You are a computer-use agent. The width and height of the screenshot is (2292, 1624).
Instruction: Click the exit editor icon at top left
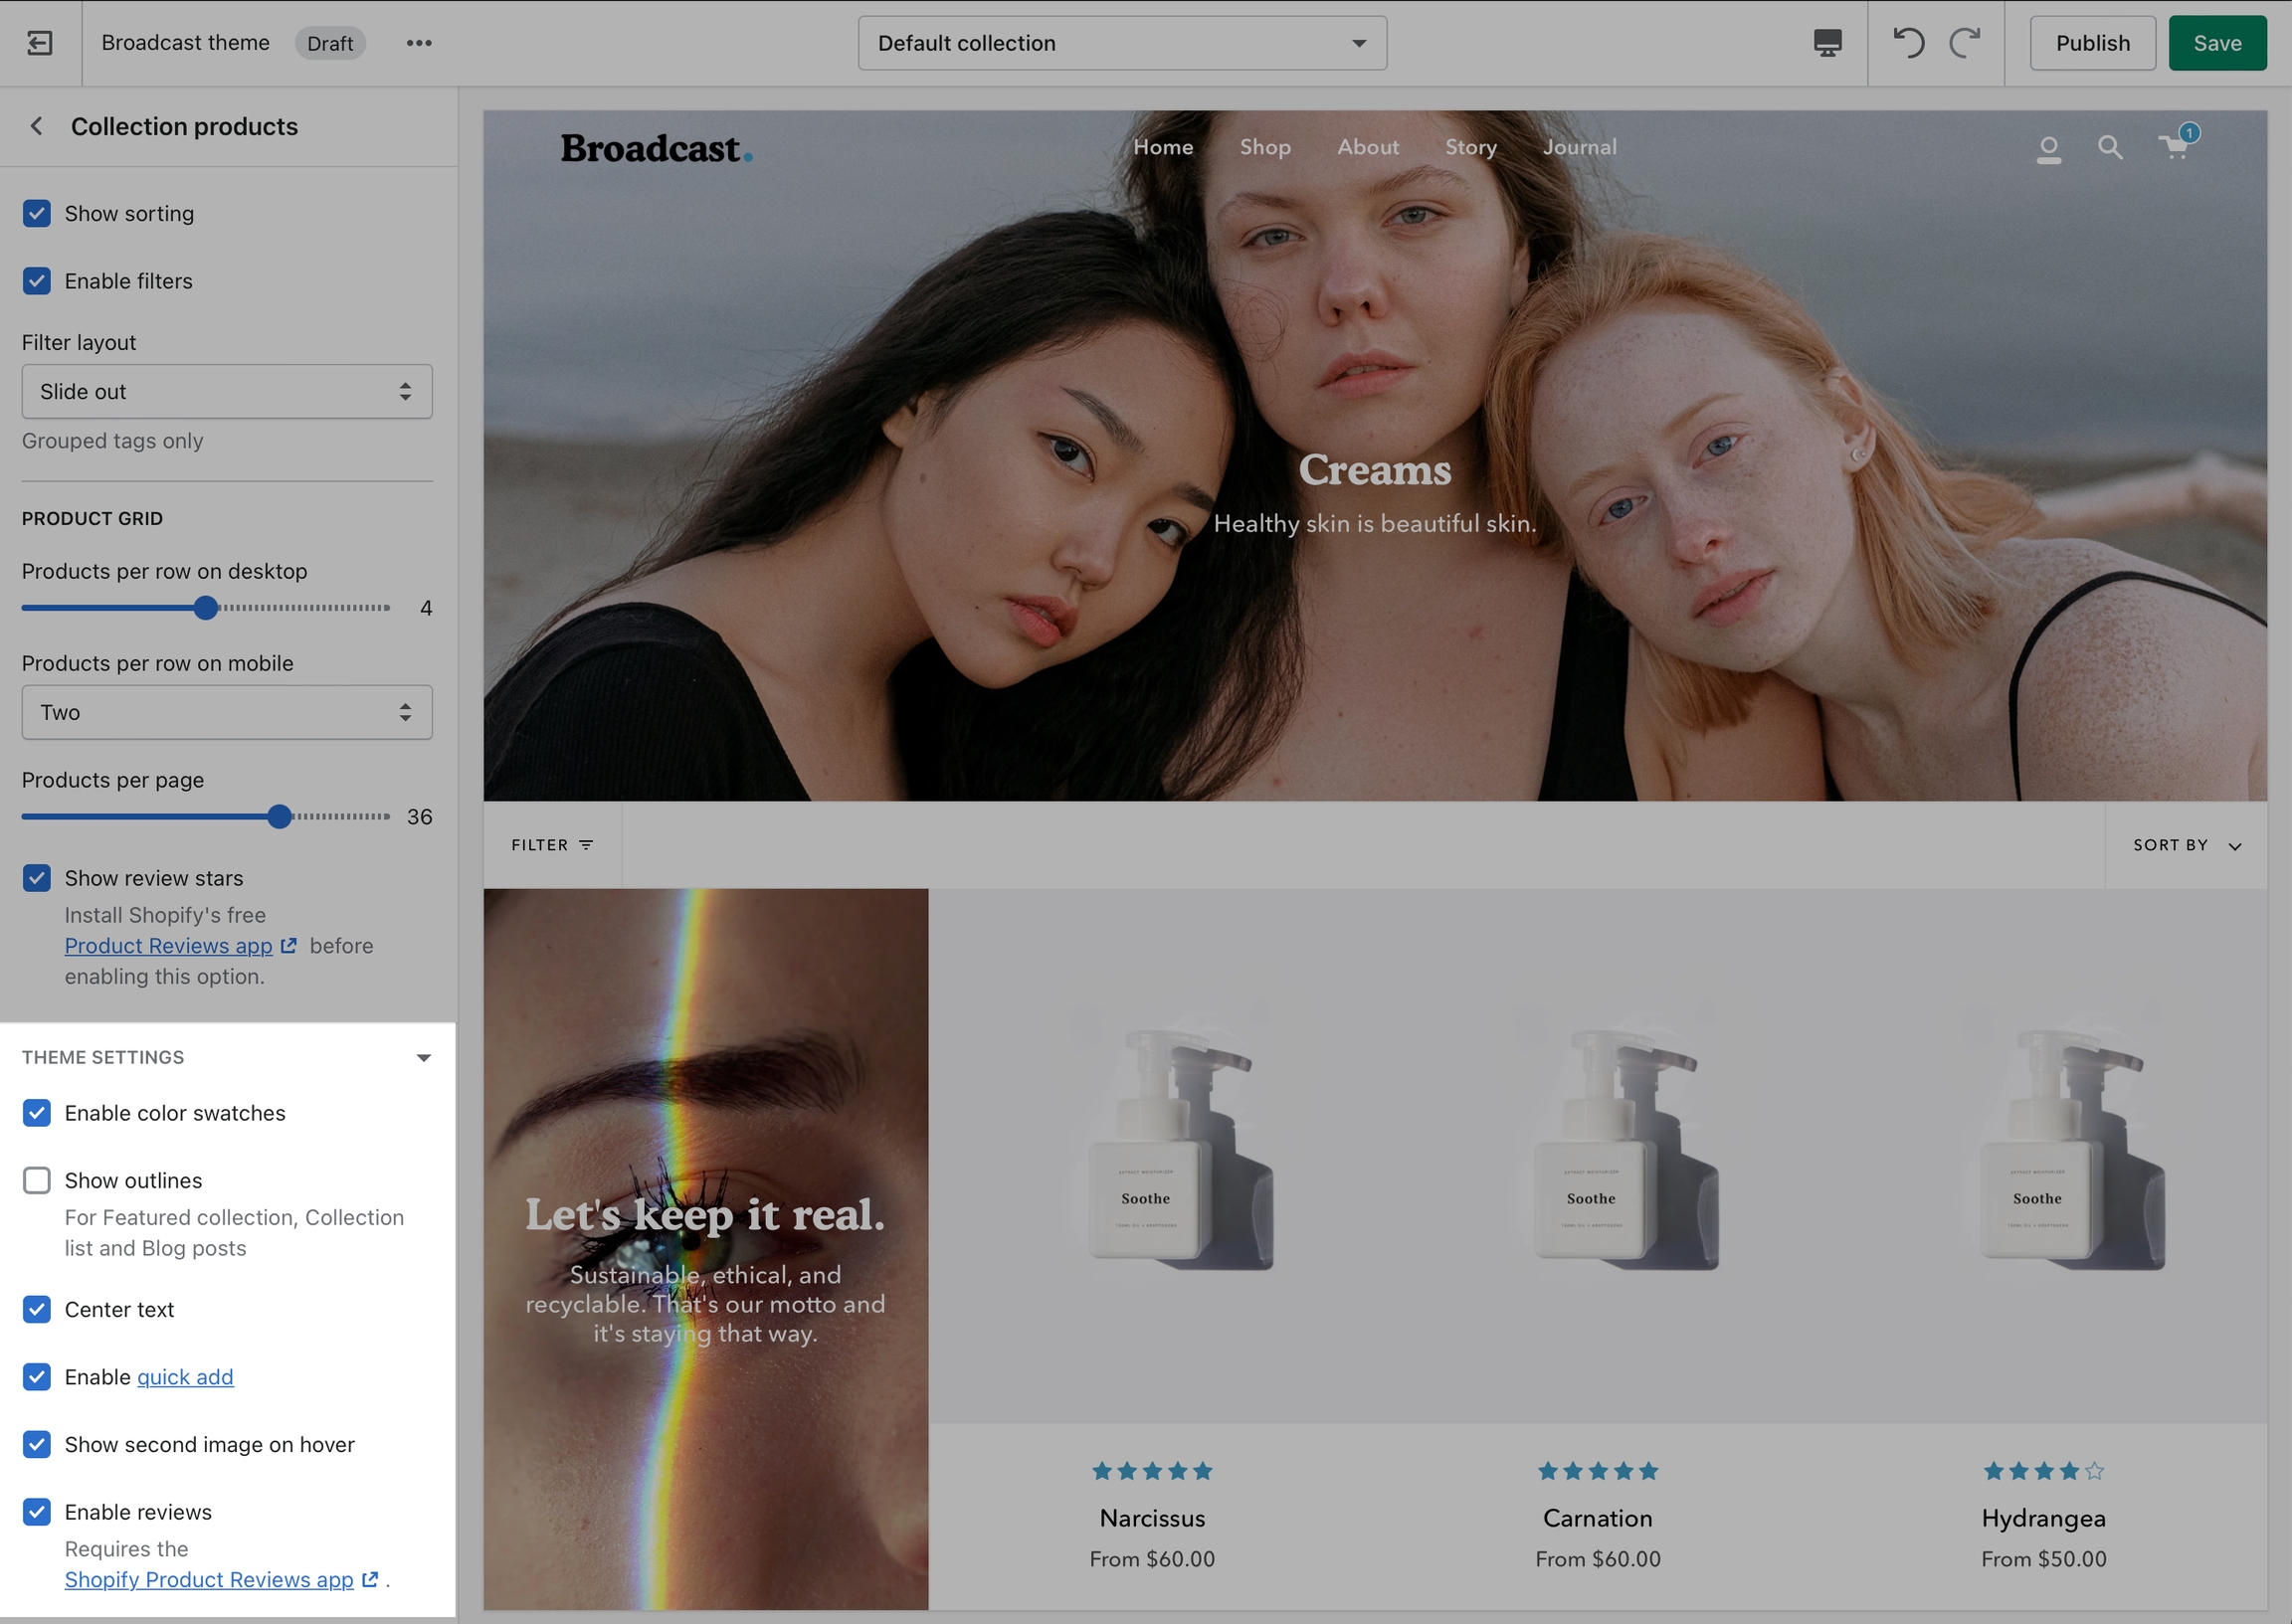click(x=40, y=43)
